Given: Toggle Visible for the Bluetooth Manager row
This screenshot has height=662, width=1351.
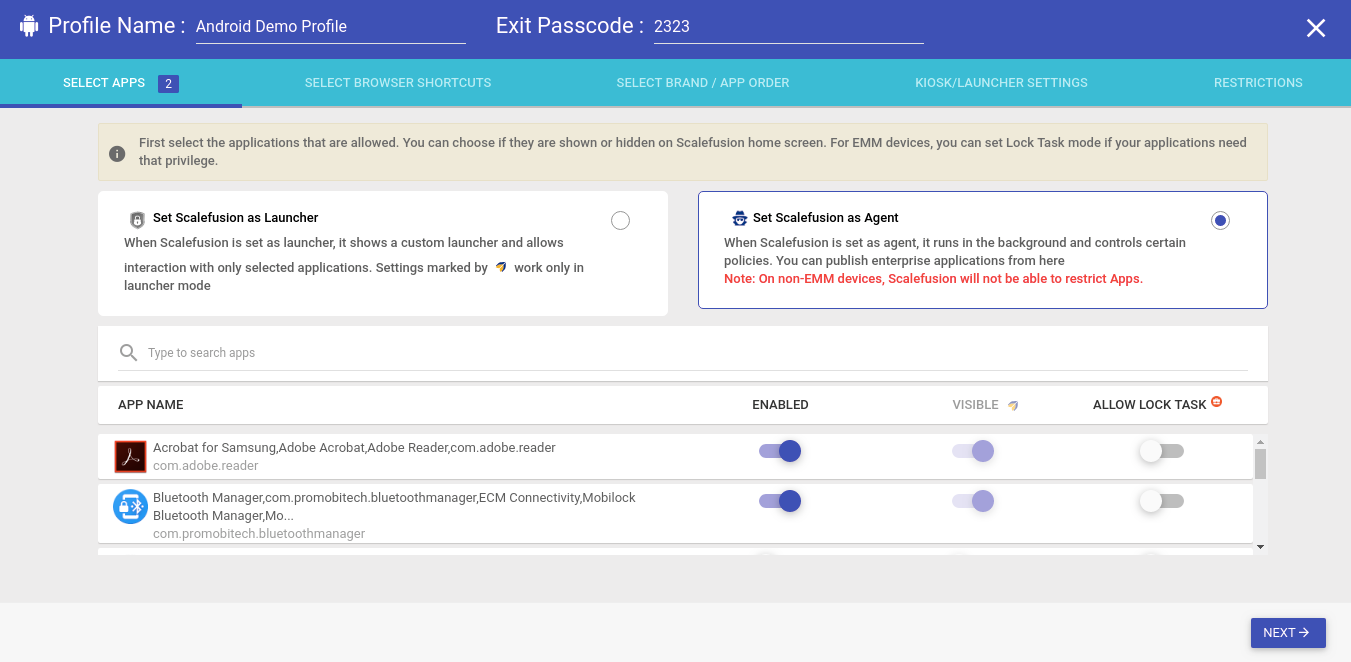Looking at the screenshot, I should pyautogui.click(x=973, y=501).
